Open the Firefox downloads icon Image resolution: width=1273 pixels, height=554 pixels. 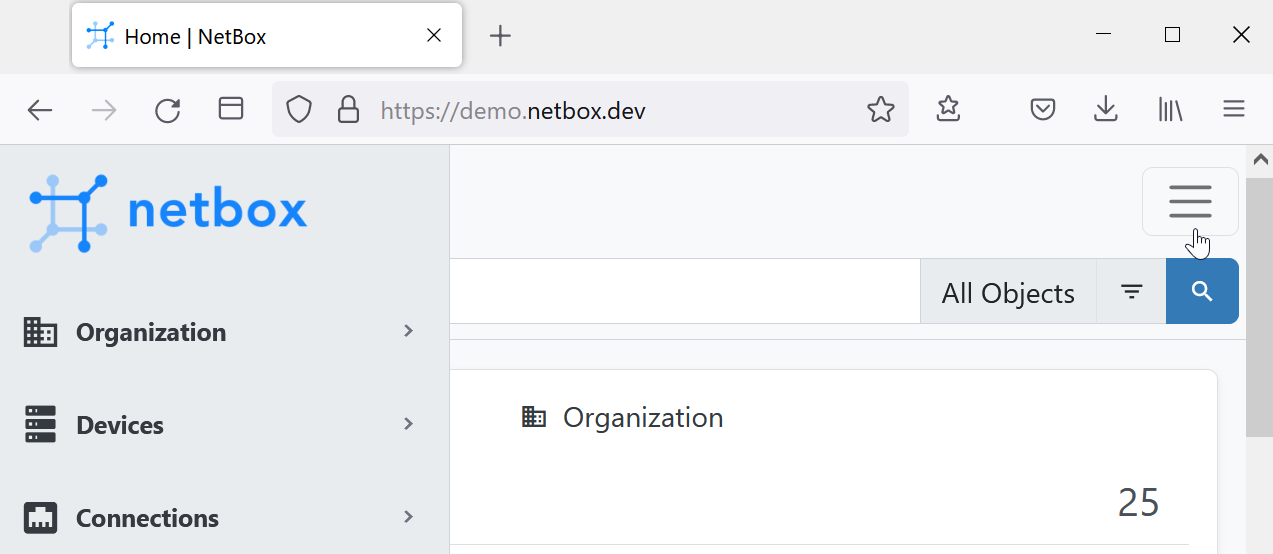coord(1105,109)
